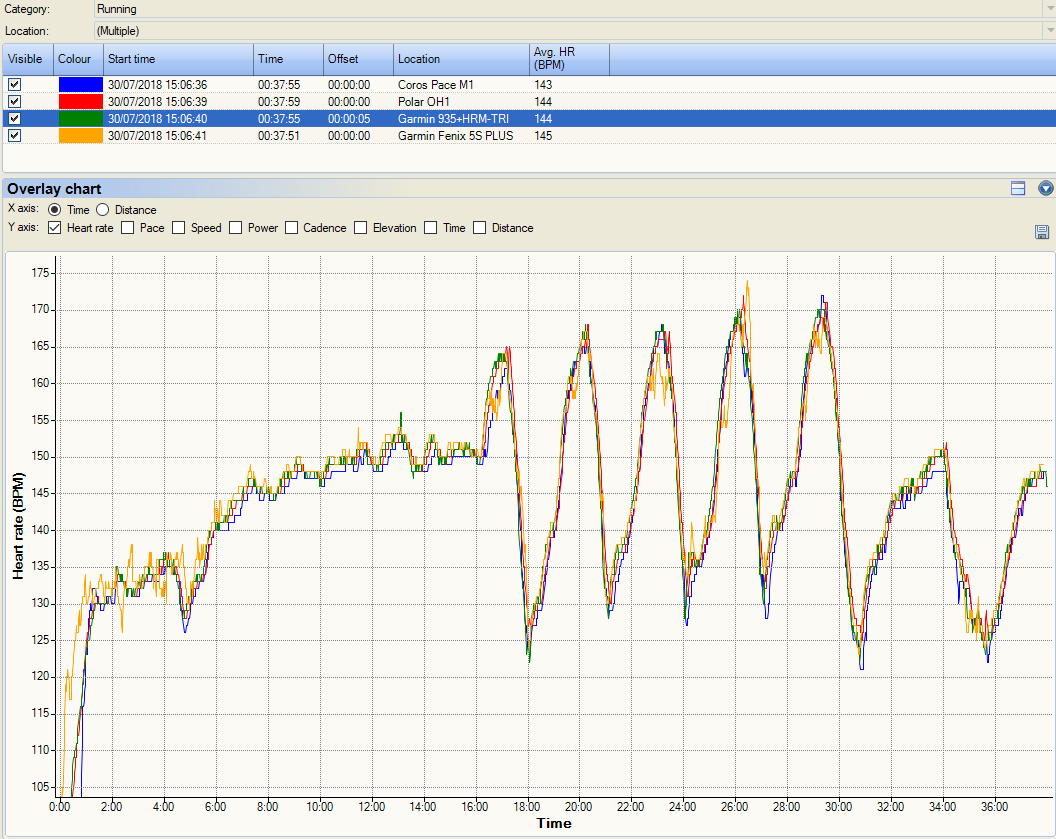
Task: Enable the Speed Y axis checkbox
Action: point(179,228)
